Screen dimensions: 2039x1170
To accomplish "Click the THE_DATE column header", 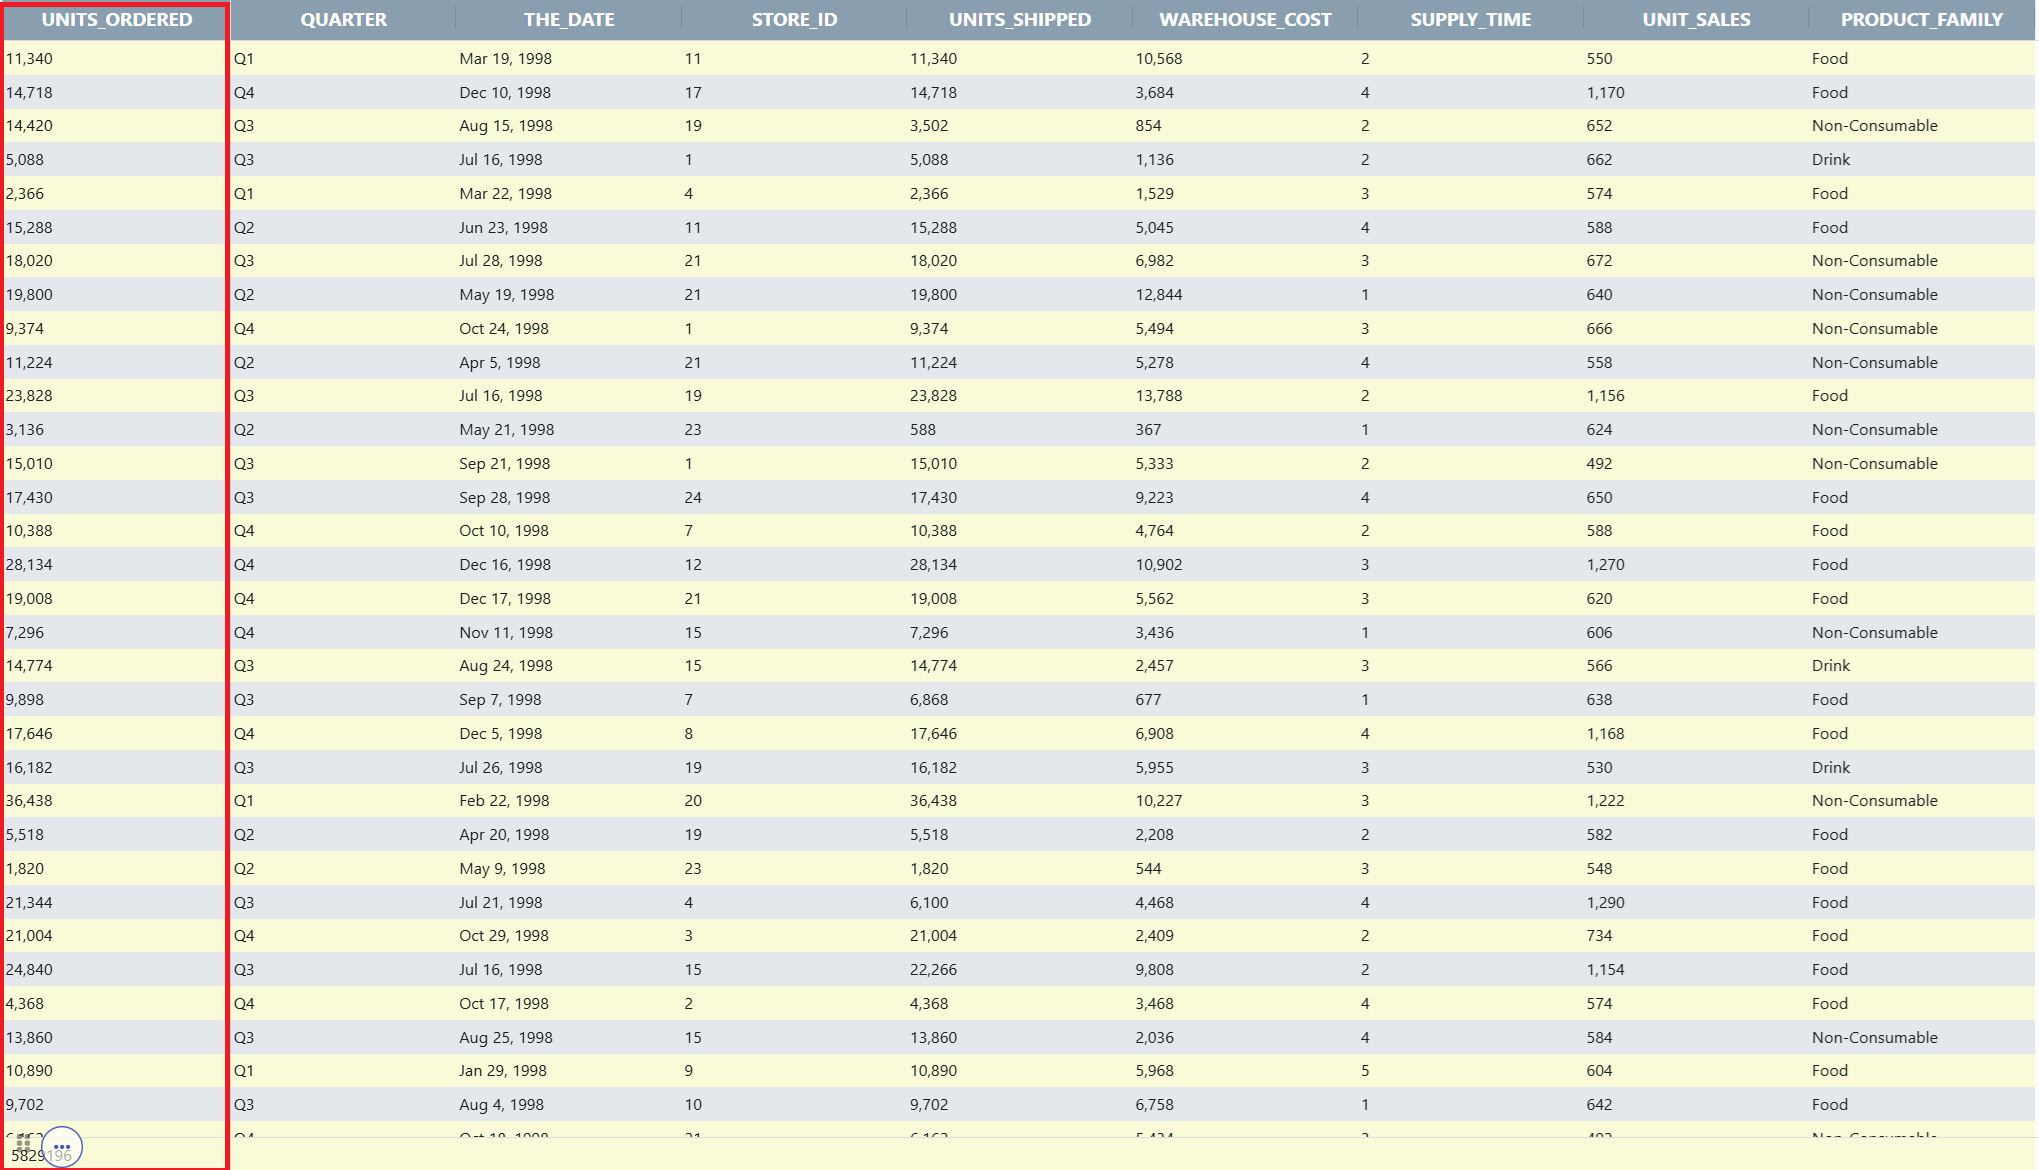I will click(x=569, y=20).
